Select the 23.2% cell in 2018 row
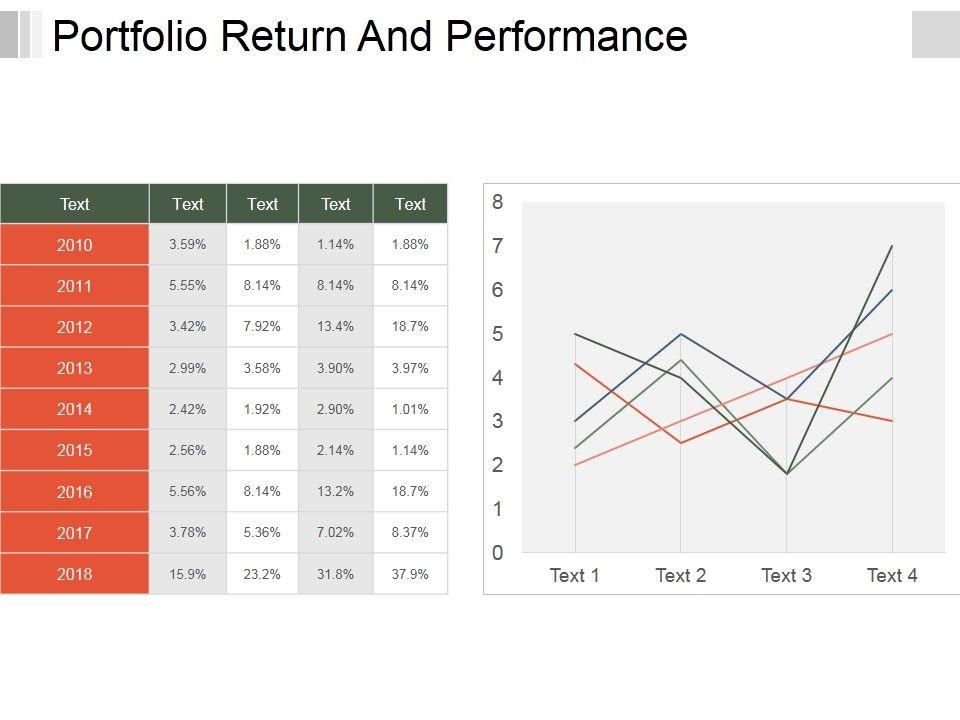Image resolution: width=960 pixels, height=720 pixels. [x=262, y=574]
